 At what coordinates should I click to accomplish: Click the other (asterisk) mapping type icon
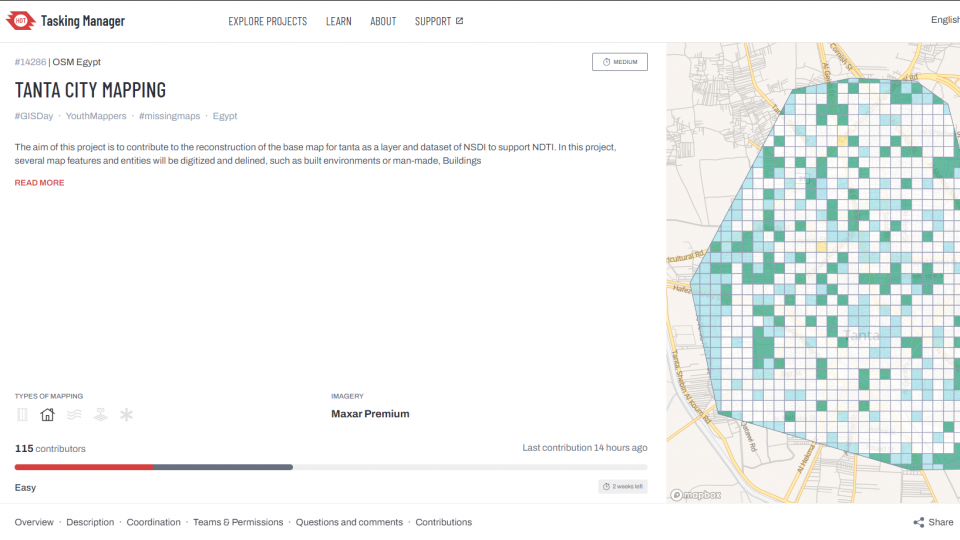tap(126, 415)
